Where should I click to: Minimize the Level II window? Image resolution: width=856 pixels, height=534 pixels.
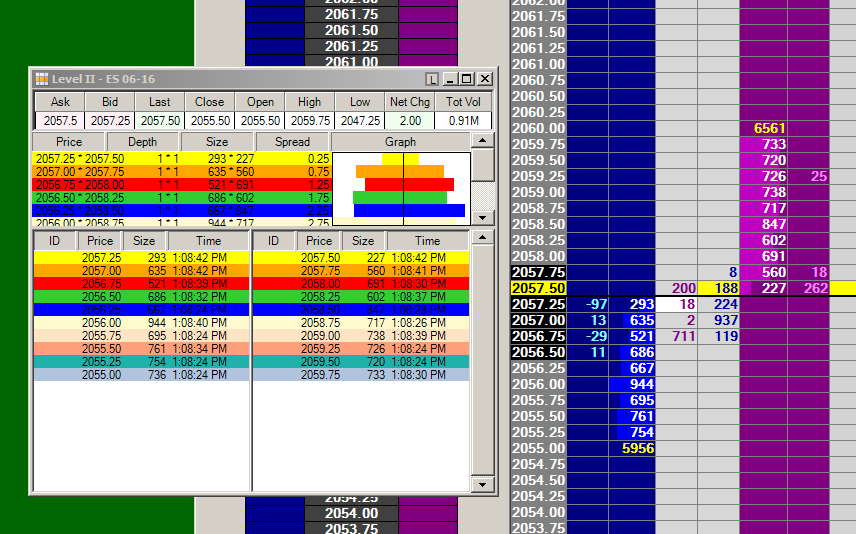450,79
